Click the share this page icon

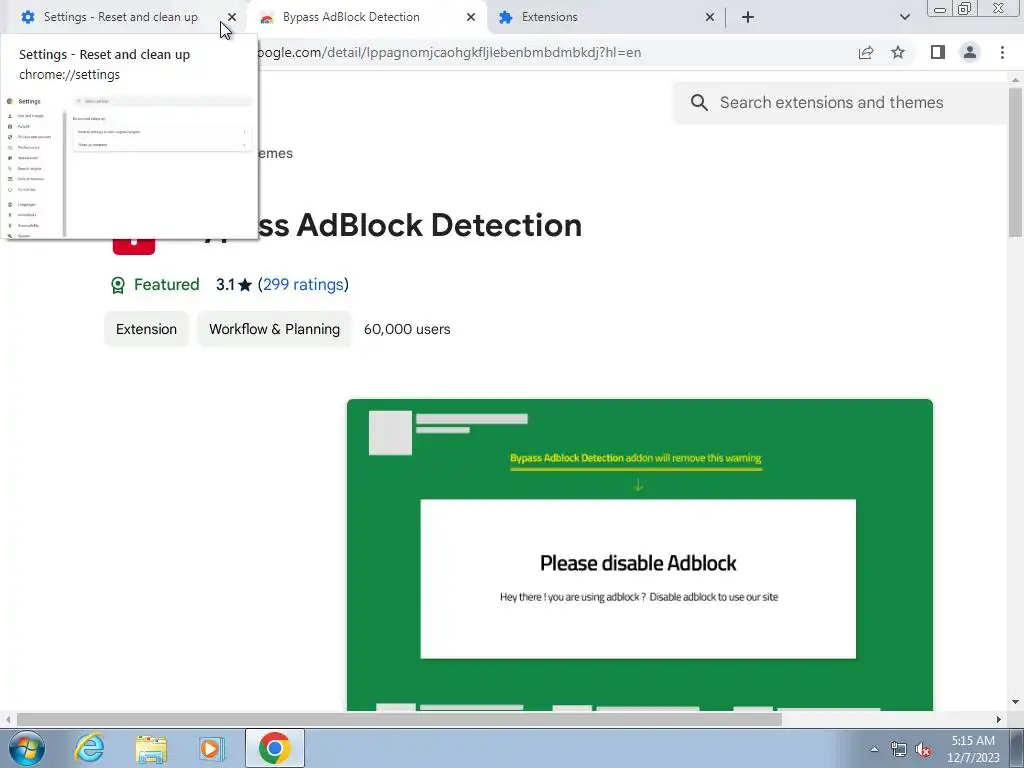pyautogui.click(x=866, y=52)
